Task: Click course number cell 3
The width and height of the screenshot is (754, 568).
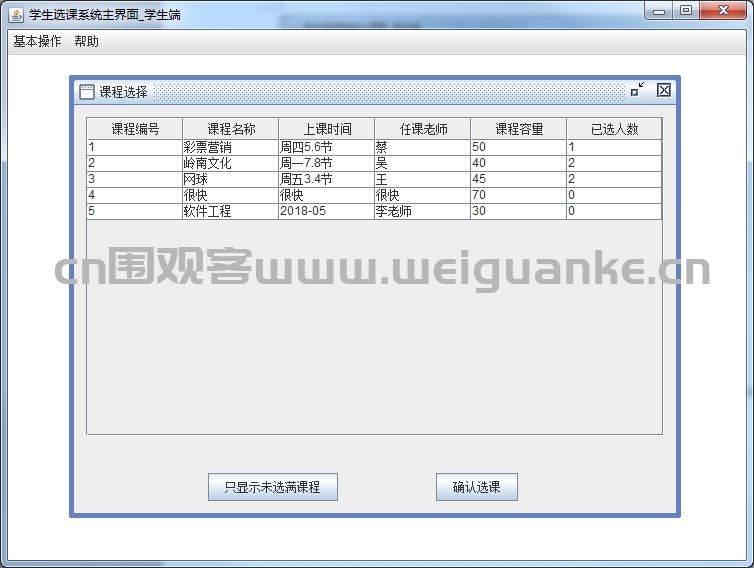Action: (135, 179)
